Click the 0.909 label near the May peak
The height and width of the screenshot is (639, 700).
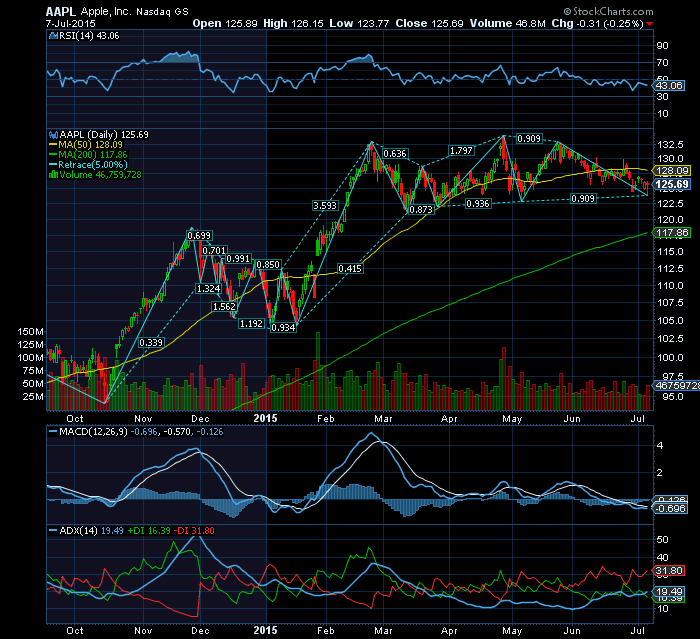tap(529, 138)
